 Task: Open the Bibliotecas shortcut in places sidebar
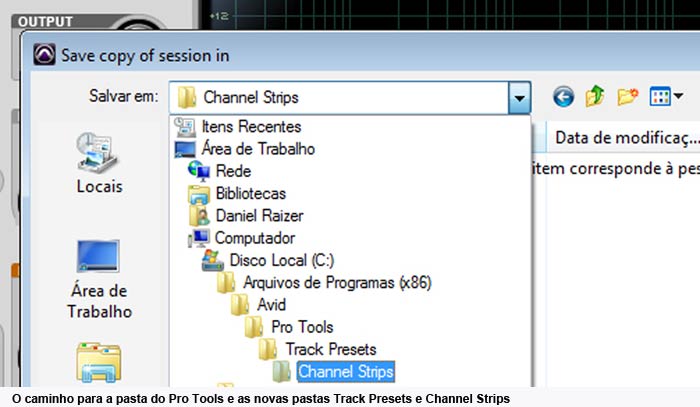[x=98, y=362]
